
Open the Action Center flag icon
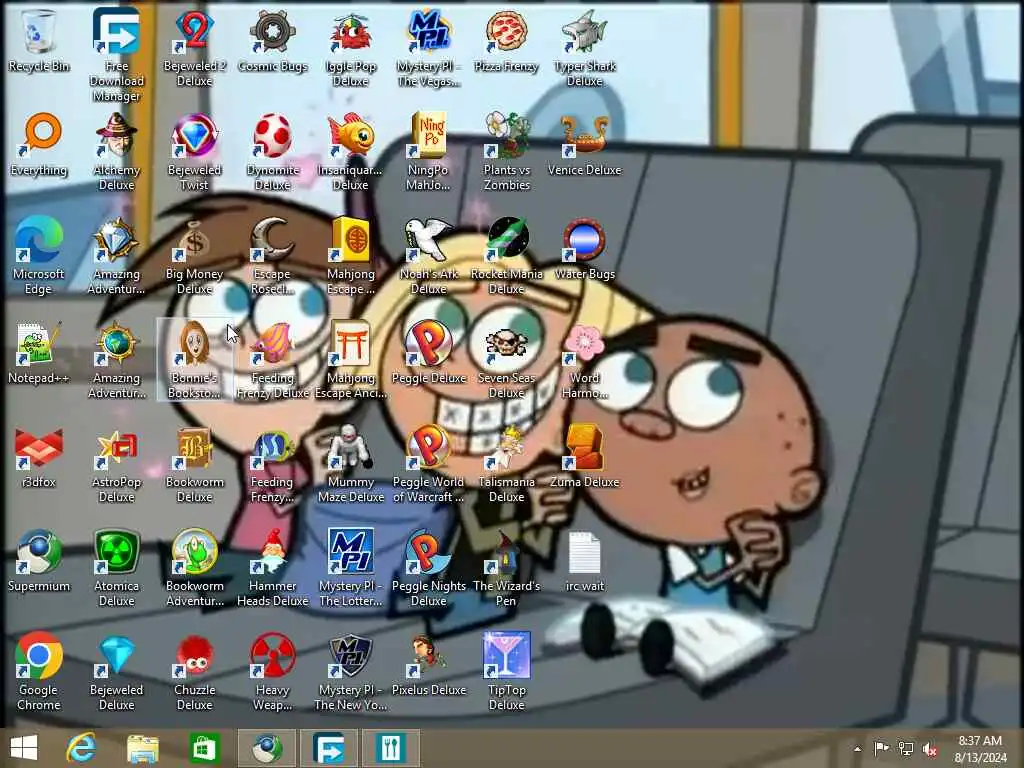pyautogui.click(x=881, y=748)
